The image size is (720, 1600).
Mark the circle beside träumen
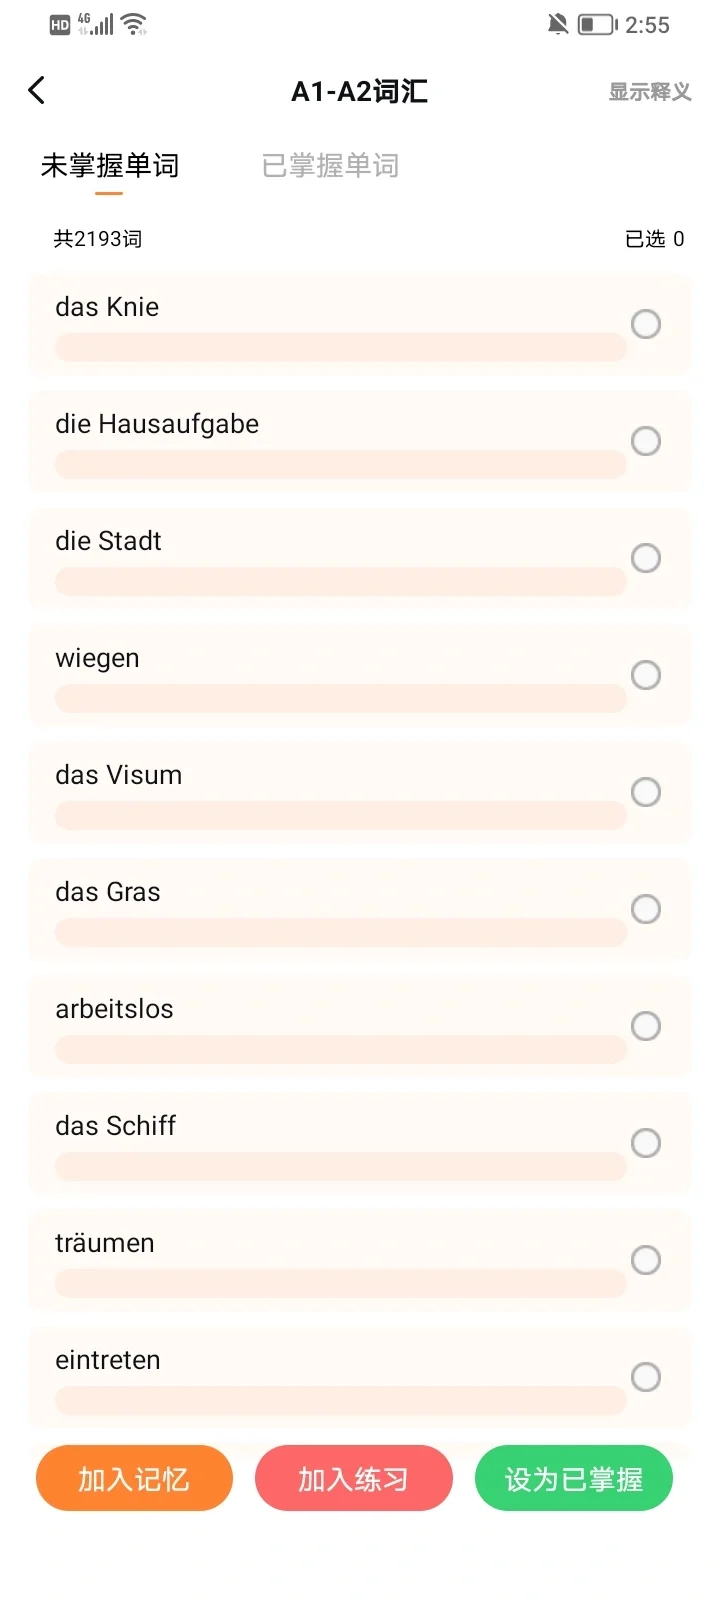646,1260
